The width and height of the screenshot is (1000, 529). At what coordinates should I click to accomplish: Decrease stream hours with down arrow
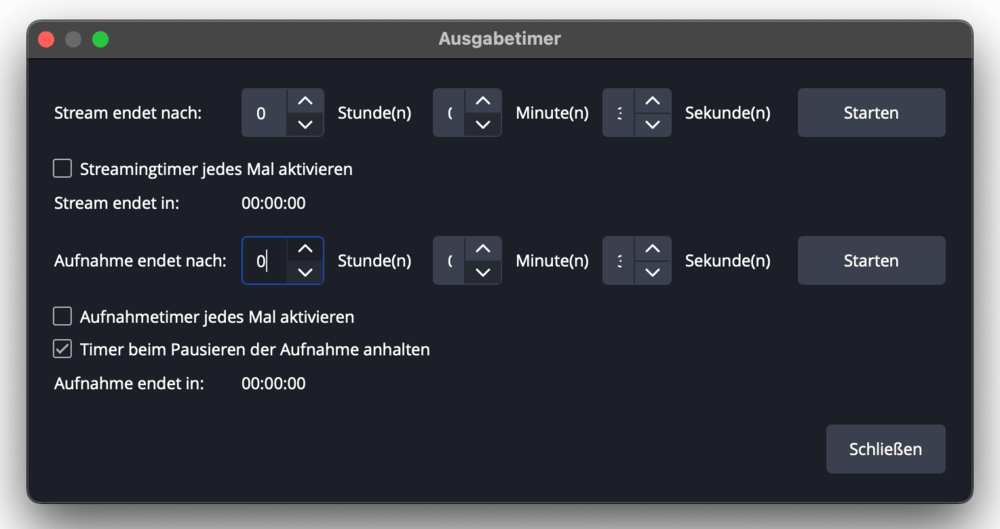305,125
